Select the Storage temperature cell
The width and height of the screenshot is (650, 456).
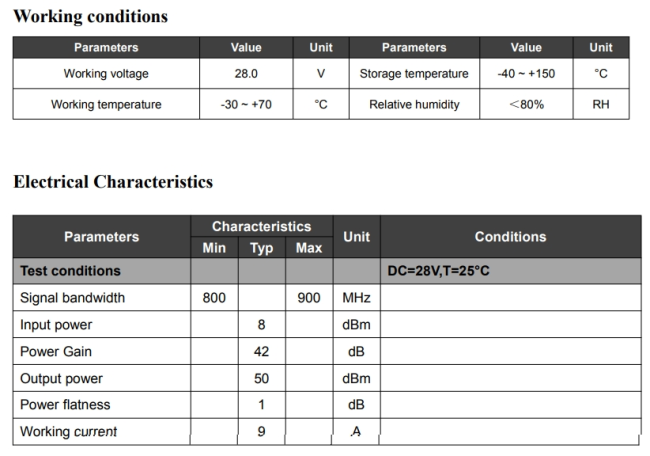(414, 74)
